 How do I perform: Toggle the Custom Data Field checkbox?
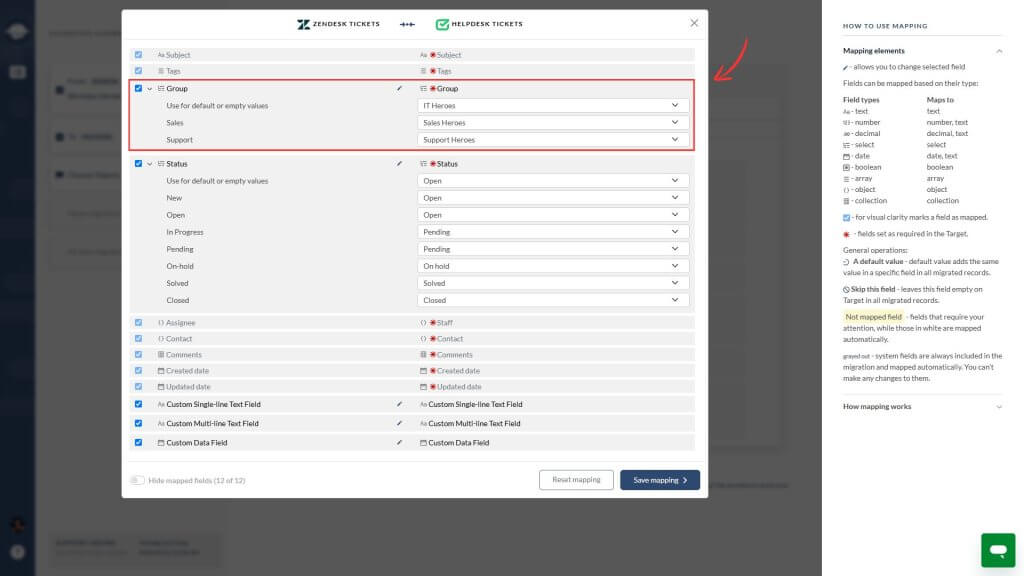point(138,443)
